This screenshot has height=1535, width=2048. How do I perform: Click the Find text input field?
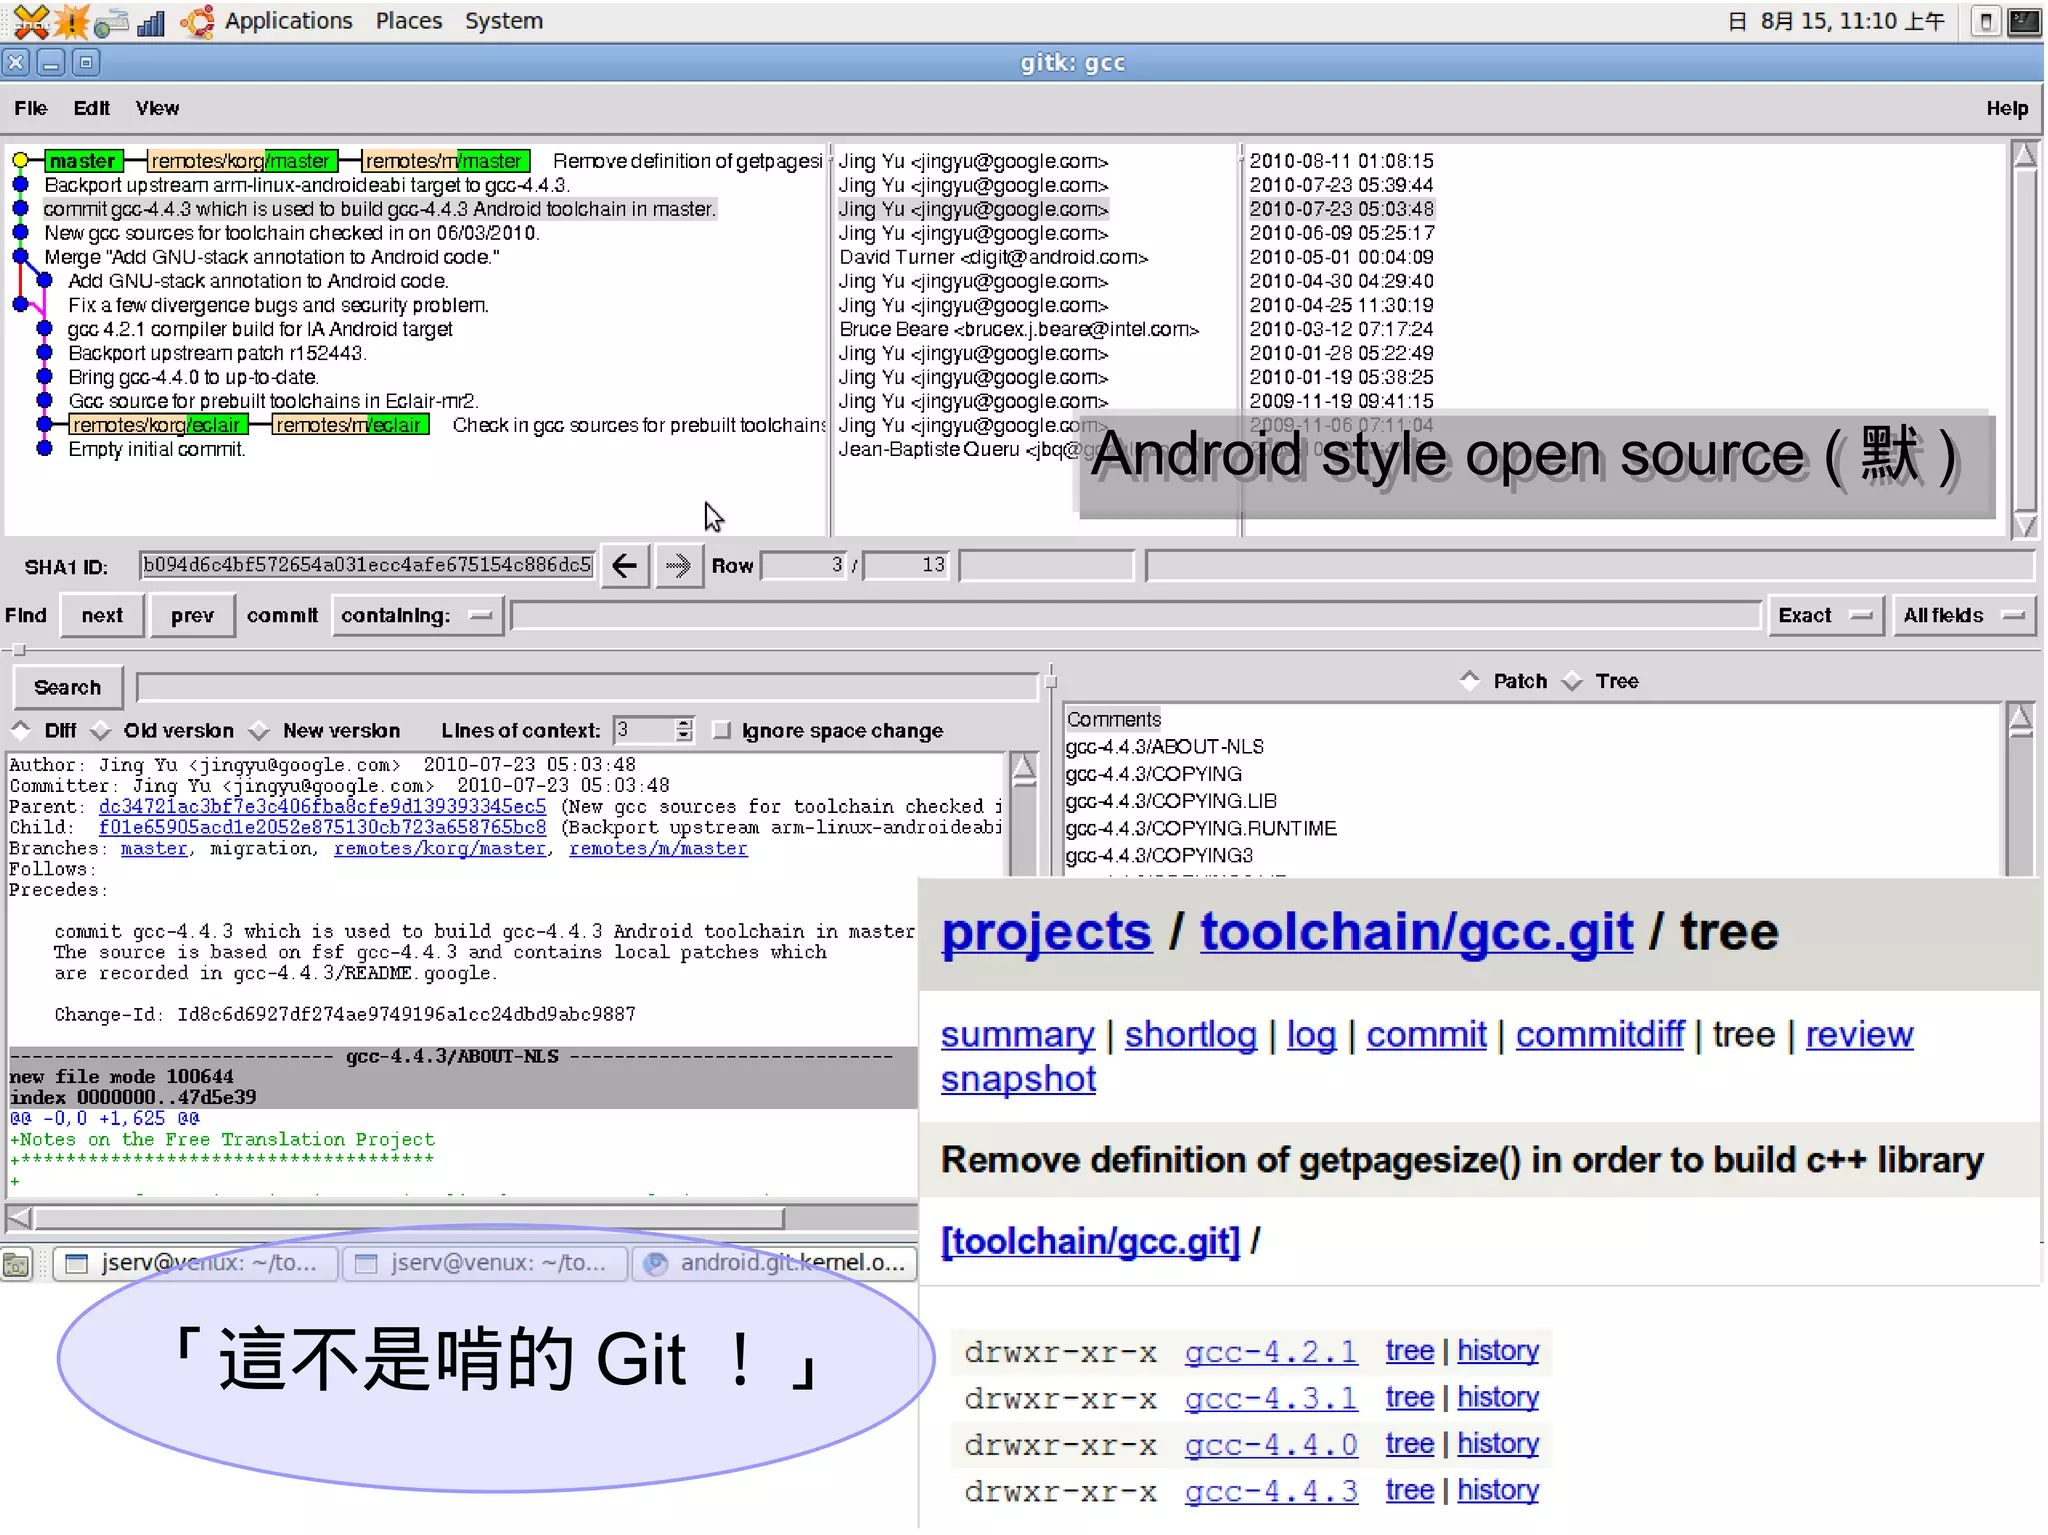(1136, 615)
